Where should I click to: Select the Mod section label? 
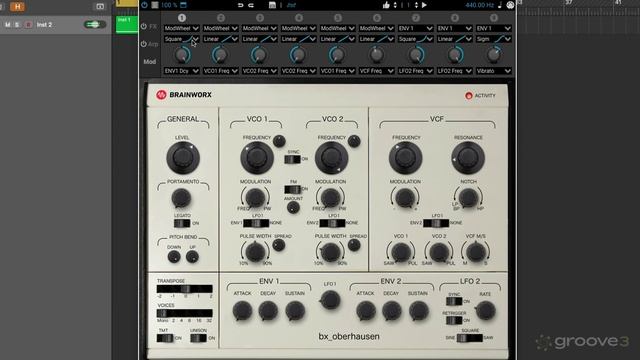[x=149, y=62]
